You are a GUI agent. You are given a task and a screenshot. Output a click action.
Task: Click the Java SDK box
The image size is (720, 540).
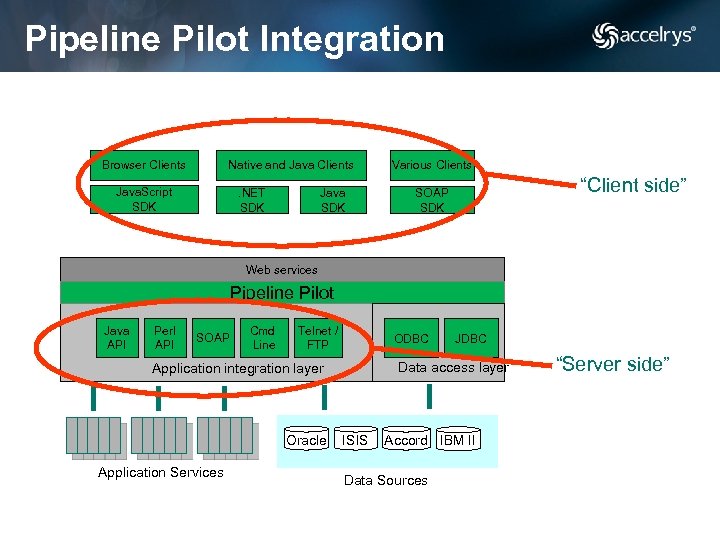coord(333,200)
